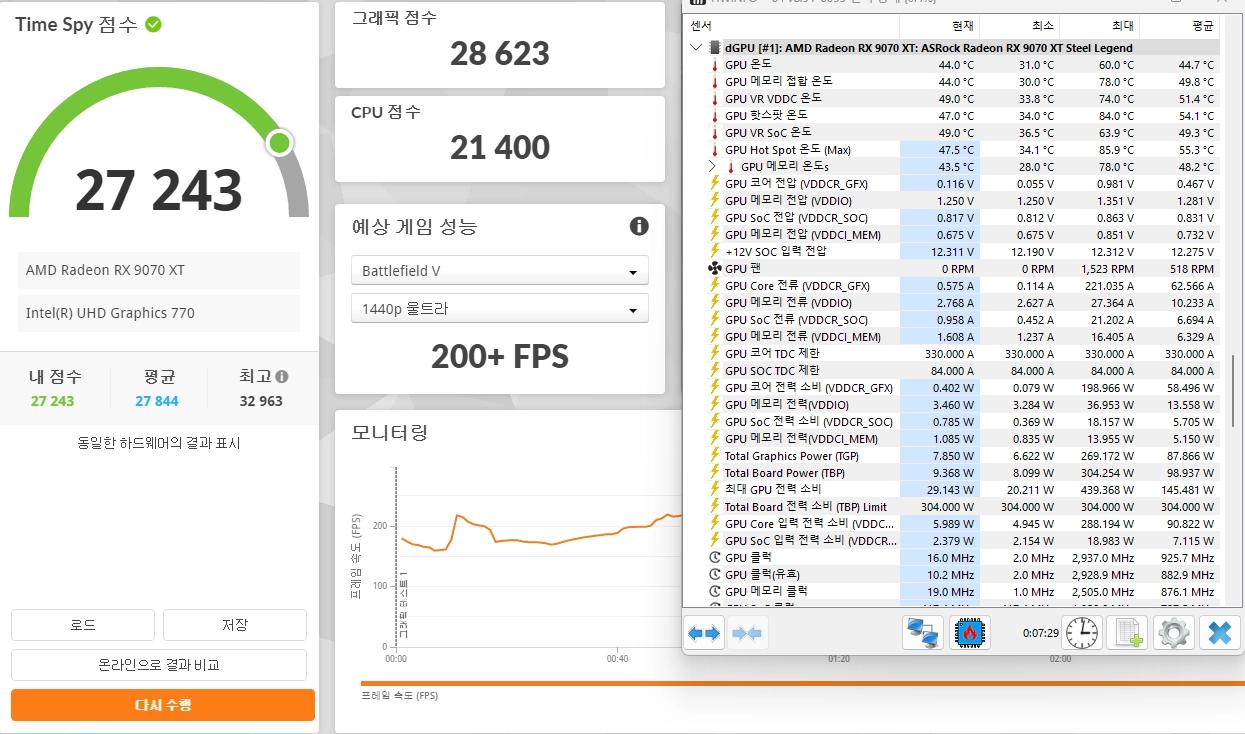Select the Total Graphics Power (TGP) row

pyautogui.click(x=951, y=456)
